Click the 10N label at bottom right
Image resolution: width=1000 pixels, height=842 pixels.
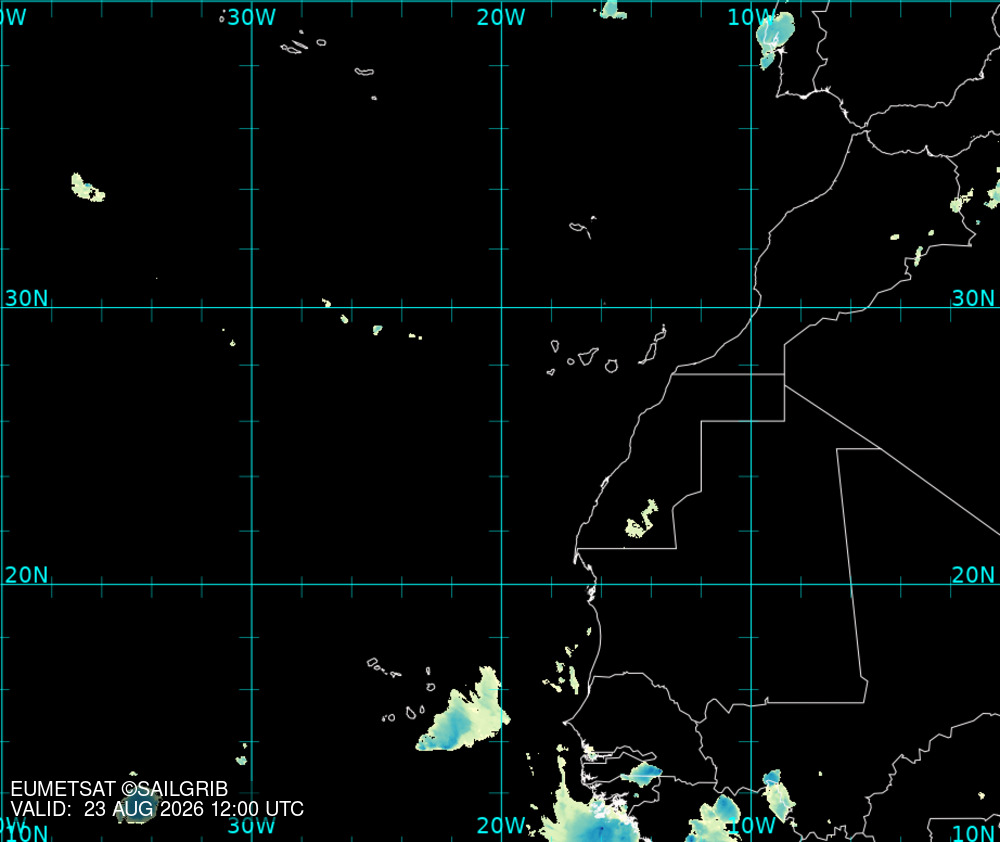(974, 832)
